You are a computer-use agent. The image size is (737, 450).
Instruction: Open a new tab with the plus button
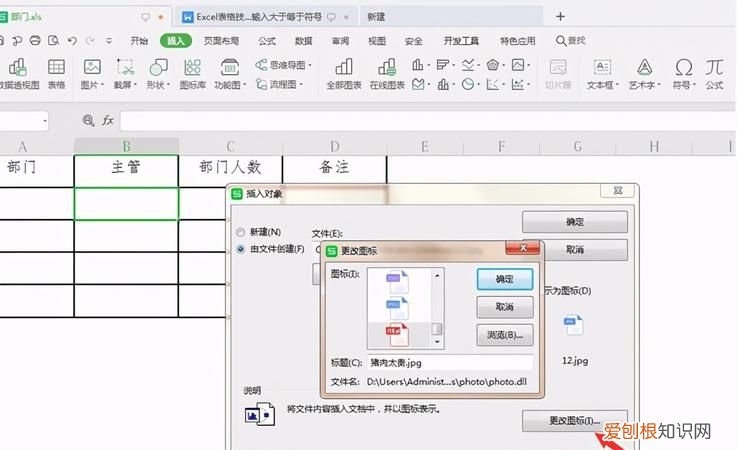[560, 17]
